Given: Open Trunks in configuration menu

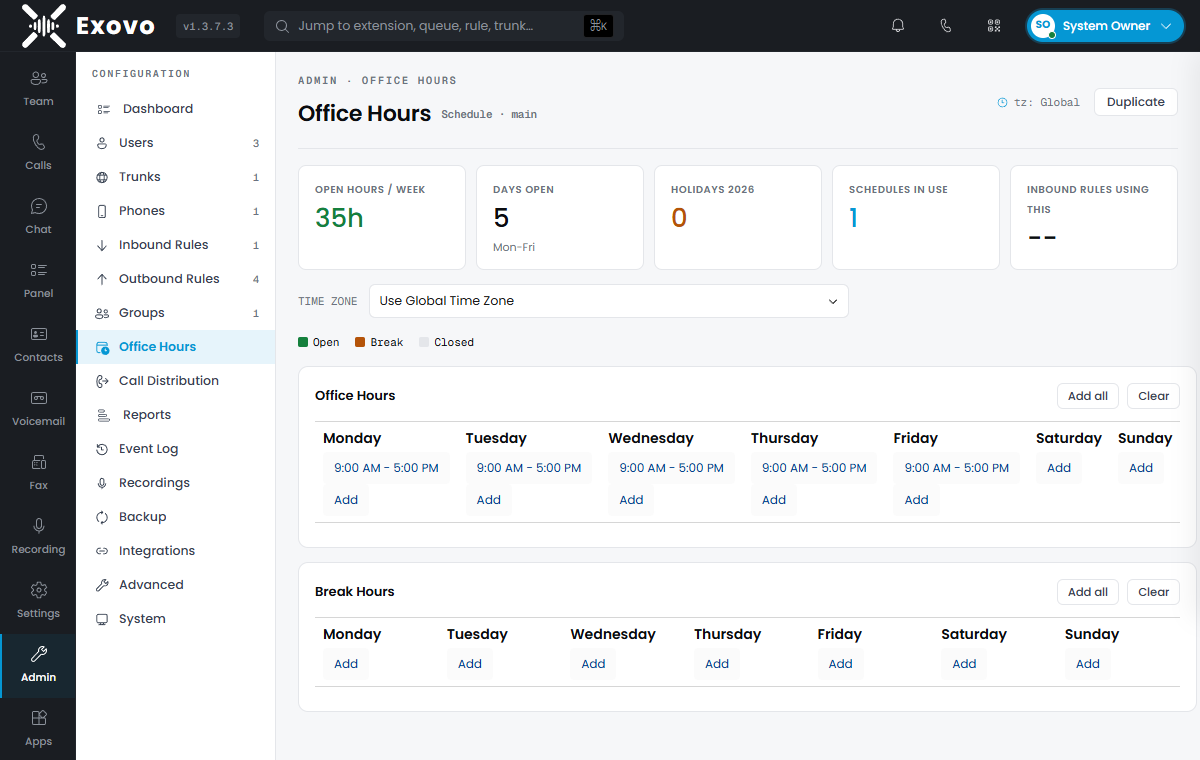Looking at the screenshot, I should pyautogui.click(x=175, y=177).
